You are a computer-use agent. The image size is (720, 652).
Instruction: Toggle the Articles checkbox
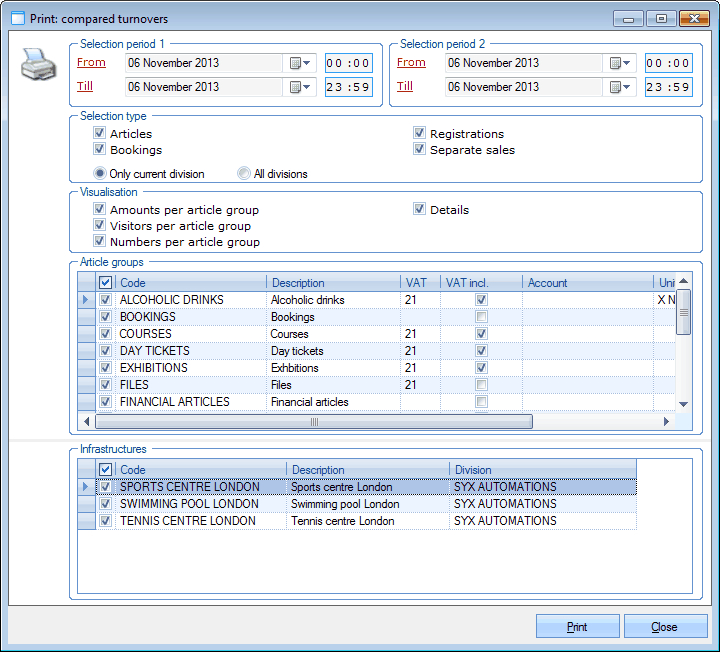click(x=100, y=134)
